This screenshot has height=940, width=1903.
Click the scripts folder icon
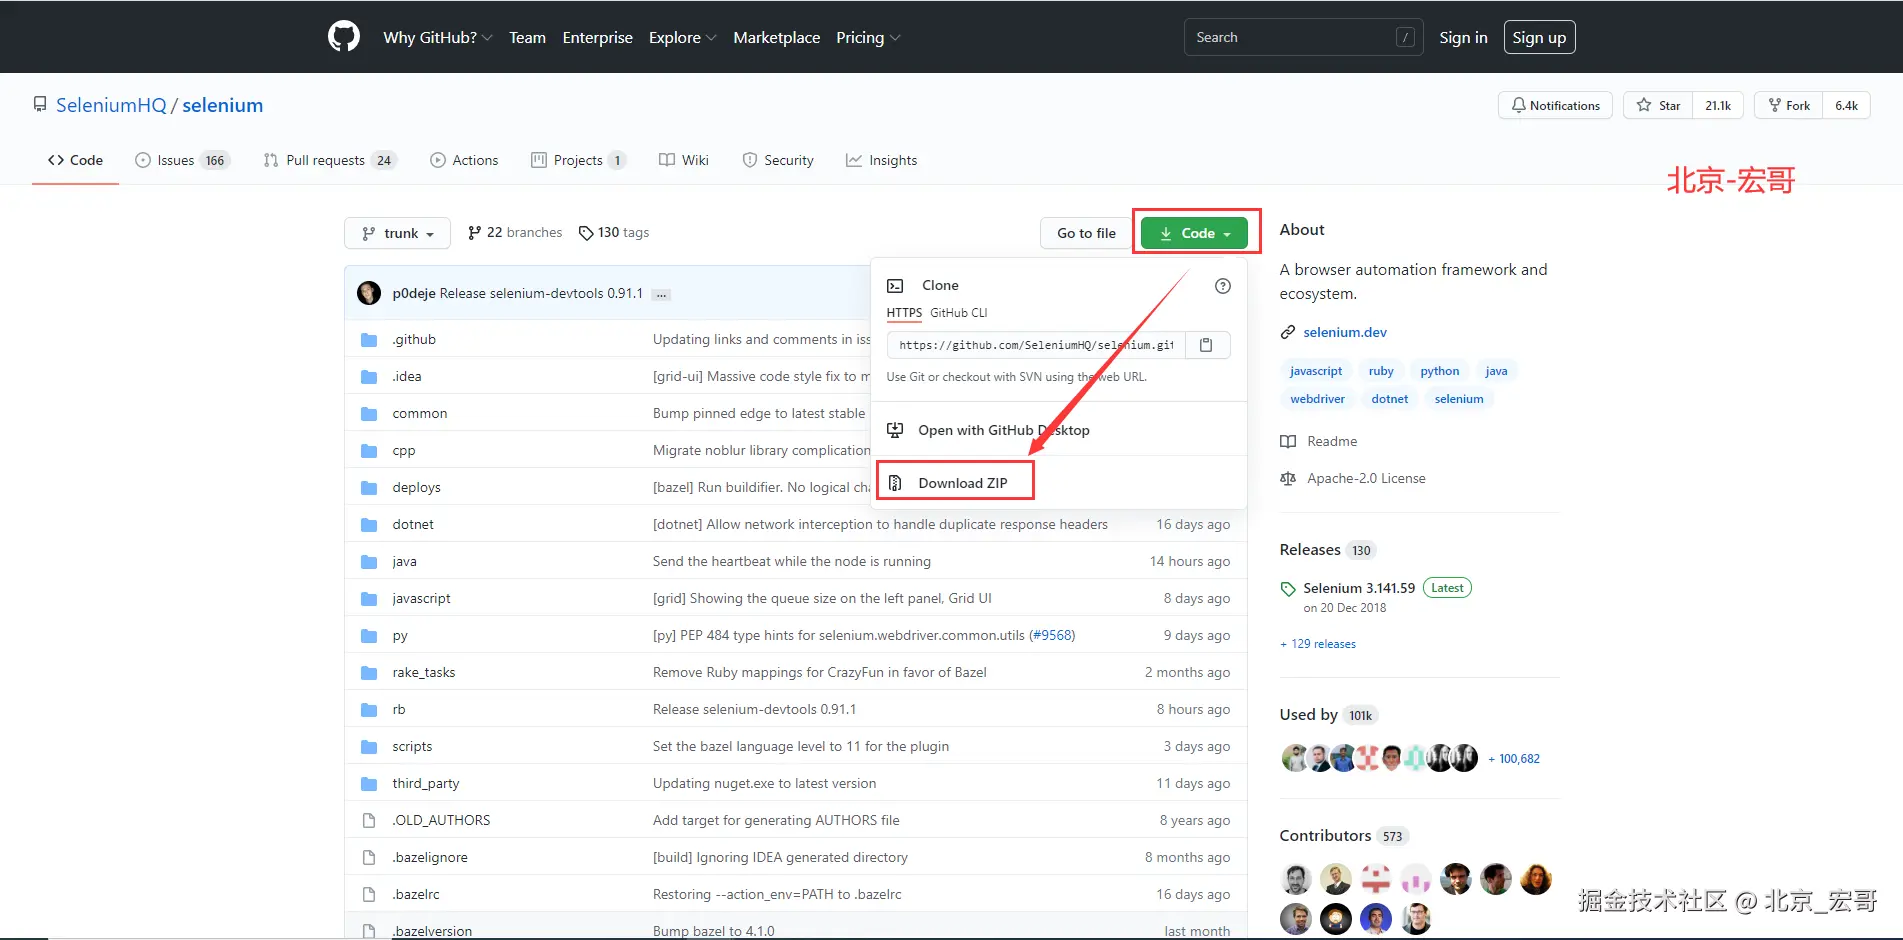pos(369,747)
